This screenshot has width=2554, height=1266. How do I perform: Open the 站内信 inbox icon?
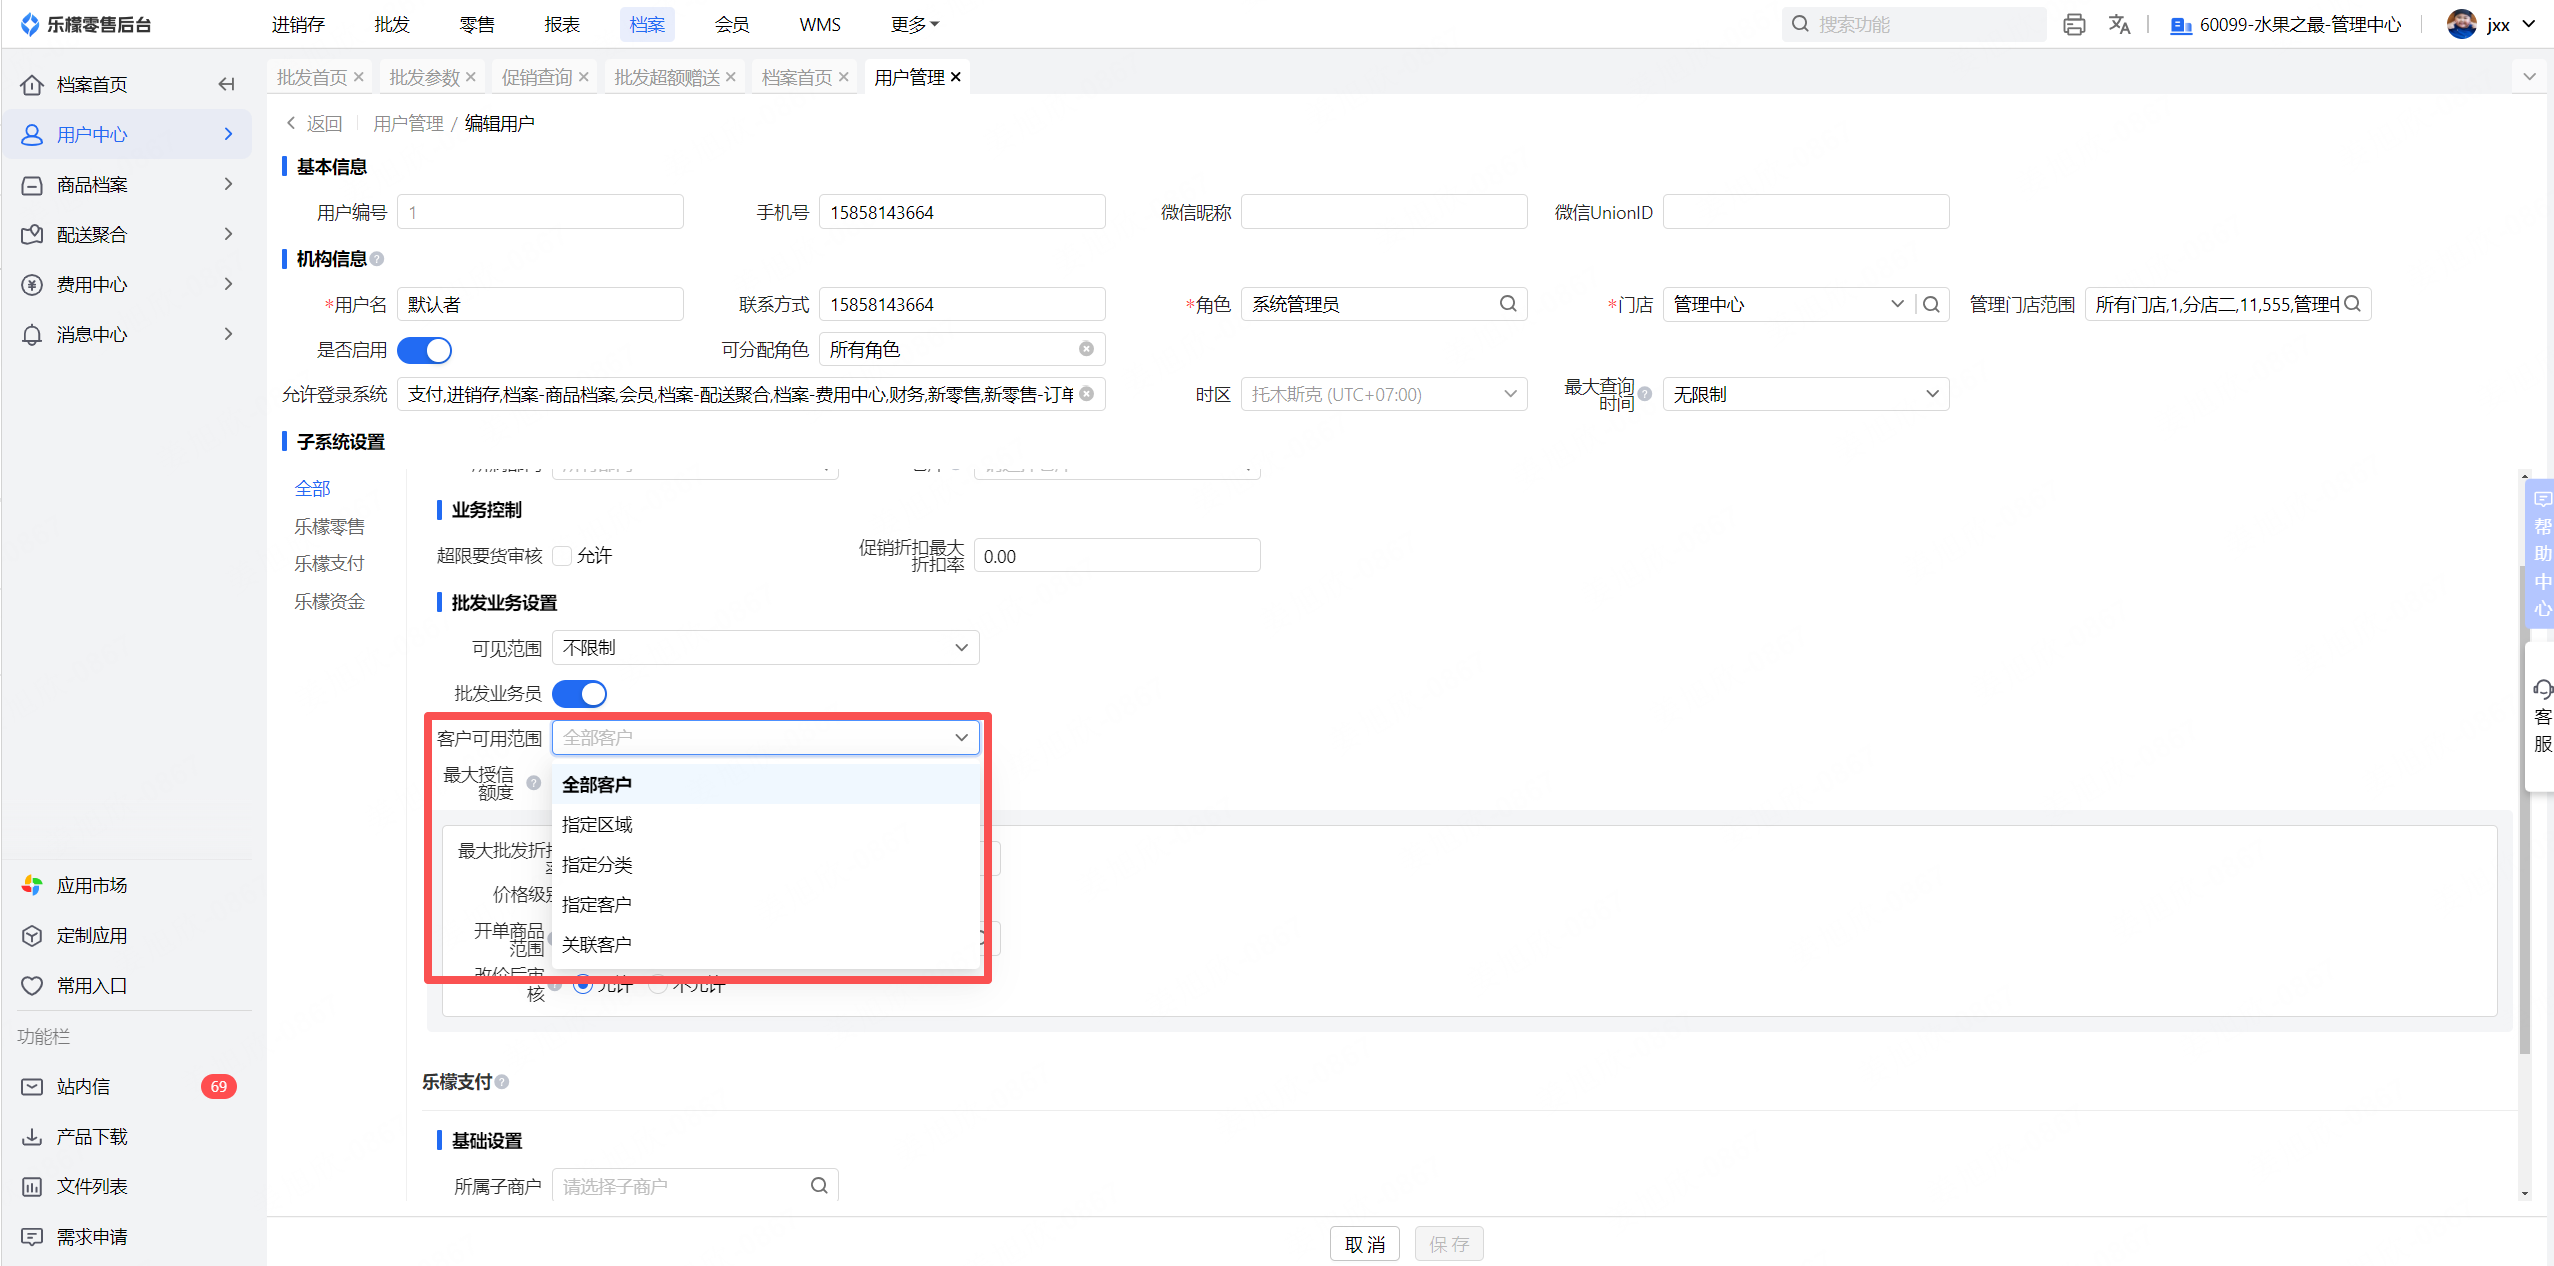click(x=32, y=1087)
